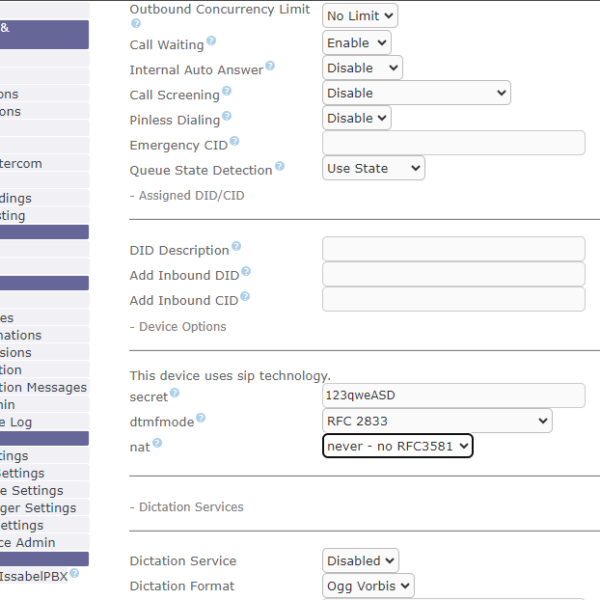600x600 pixels.
Task: Click help icon next to DID Description
Action: pyautogui.click(x=236, y=247)
